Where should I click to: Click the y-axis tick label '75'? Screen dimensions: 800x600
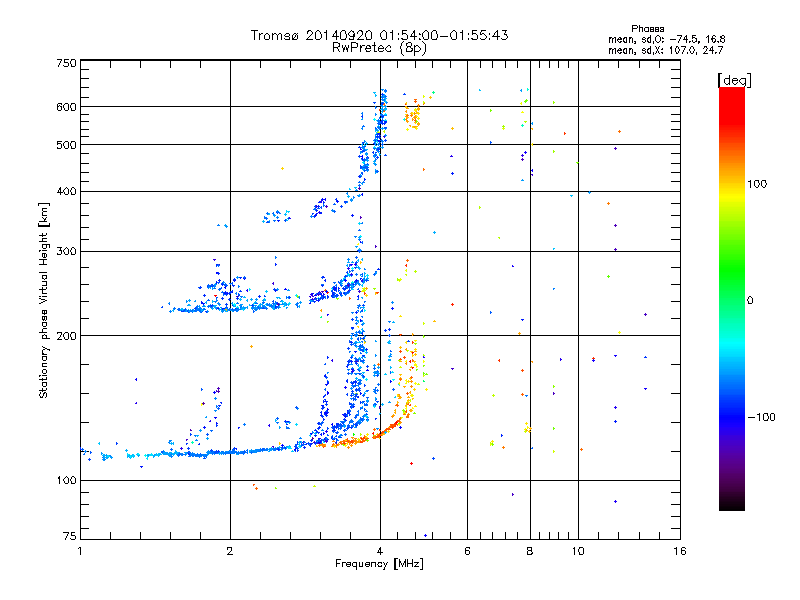tap(70, 536)
